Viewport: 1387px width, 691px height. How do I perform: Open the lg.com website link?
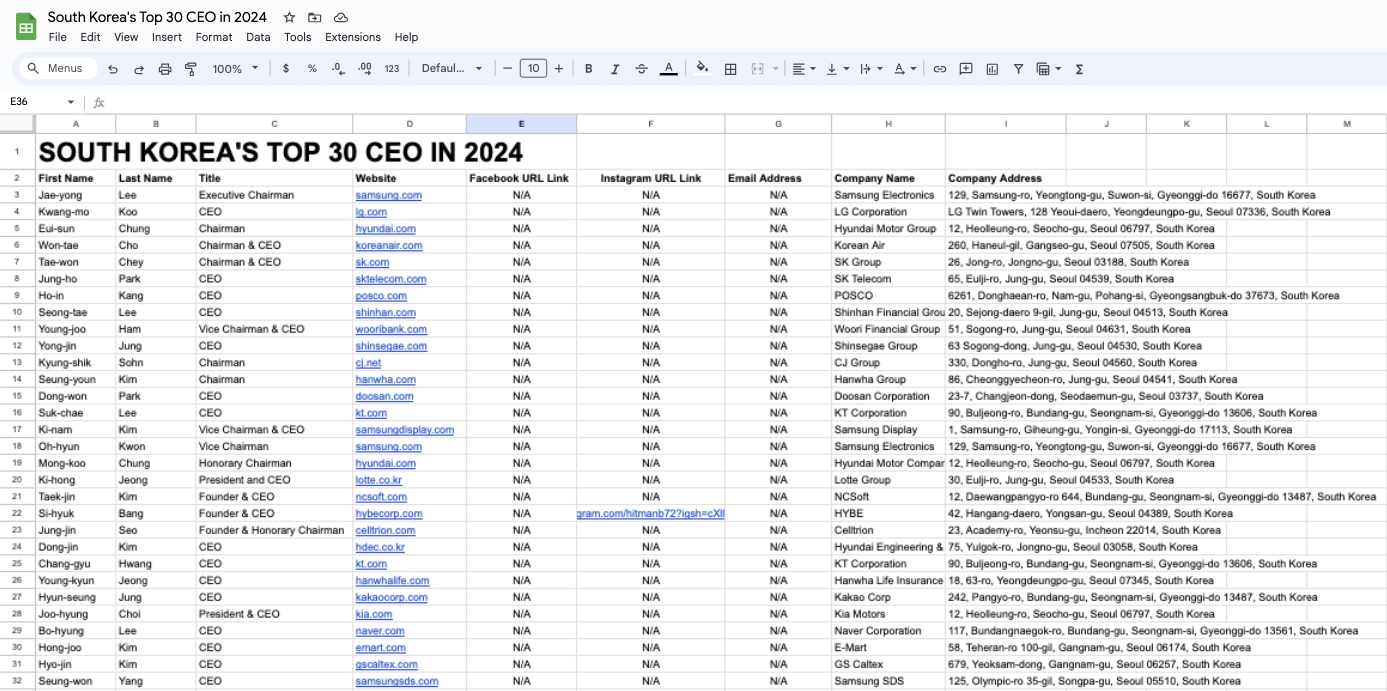pyautogui.click(x=371, y=212)
